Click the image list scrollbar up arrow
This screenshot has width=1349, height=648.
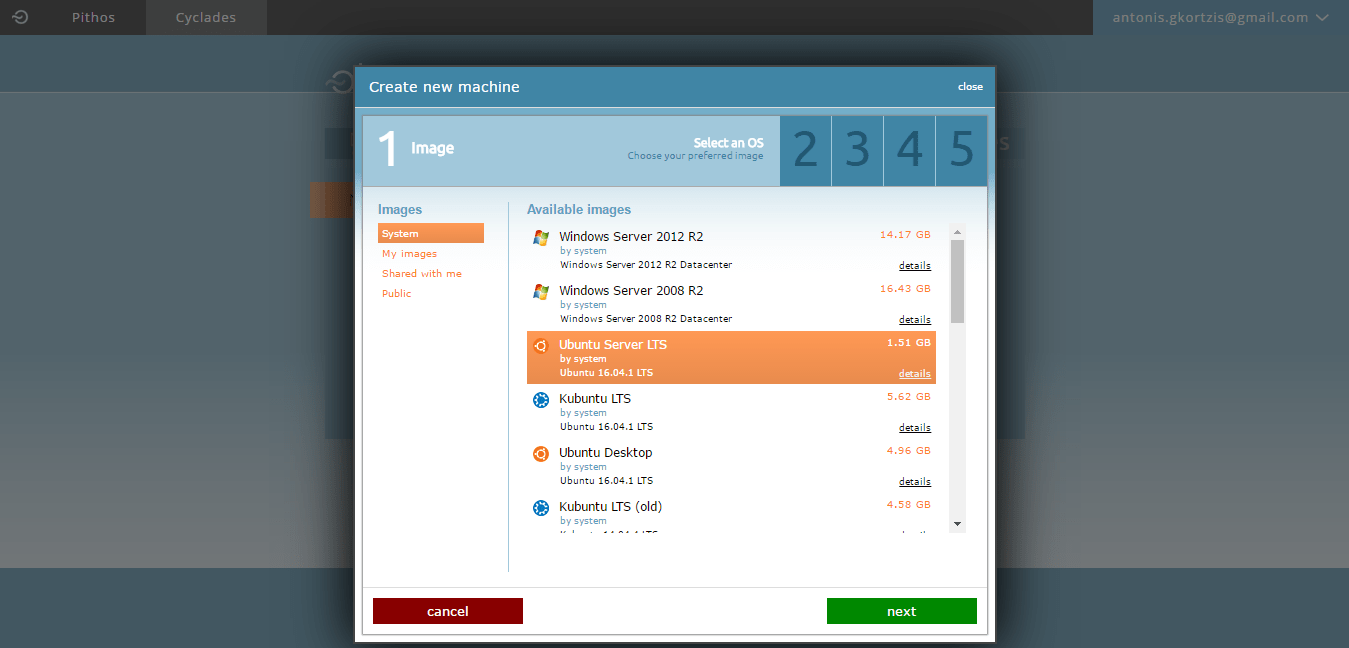point(957,231)
